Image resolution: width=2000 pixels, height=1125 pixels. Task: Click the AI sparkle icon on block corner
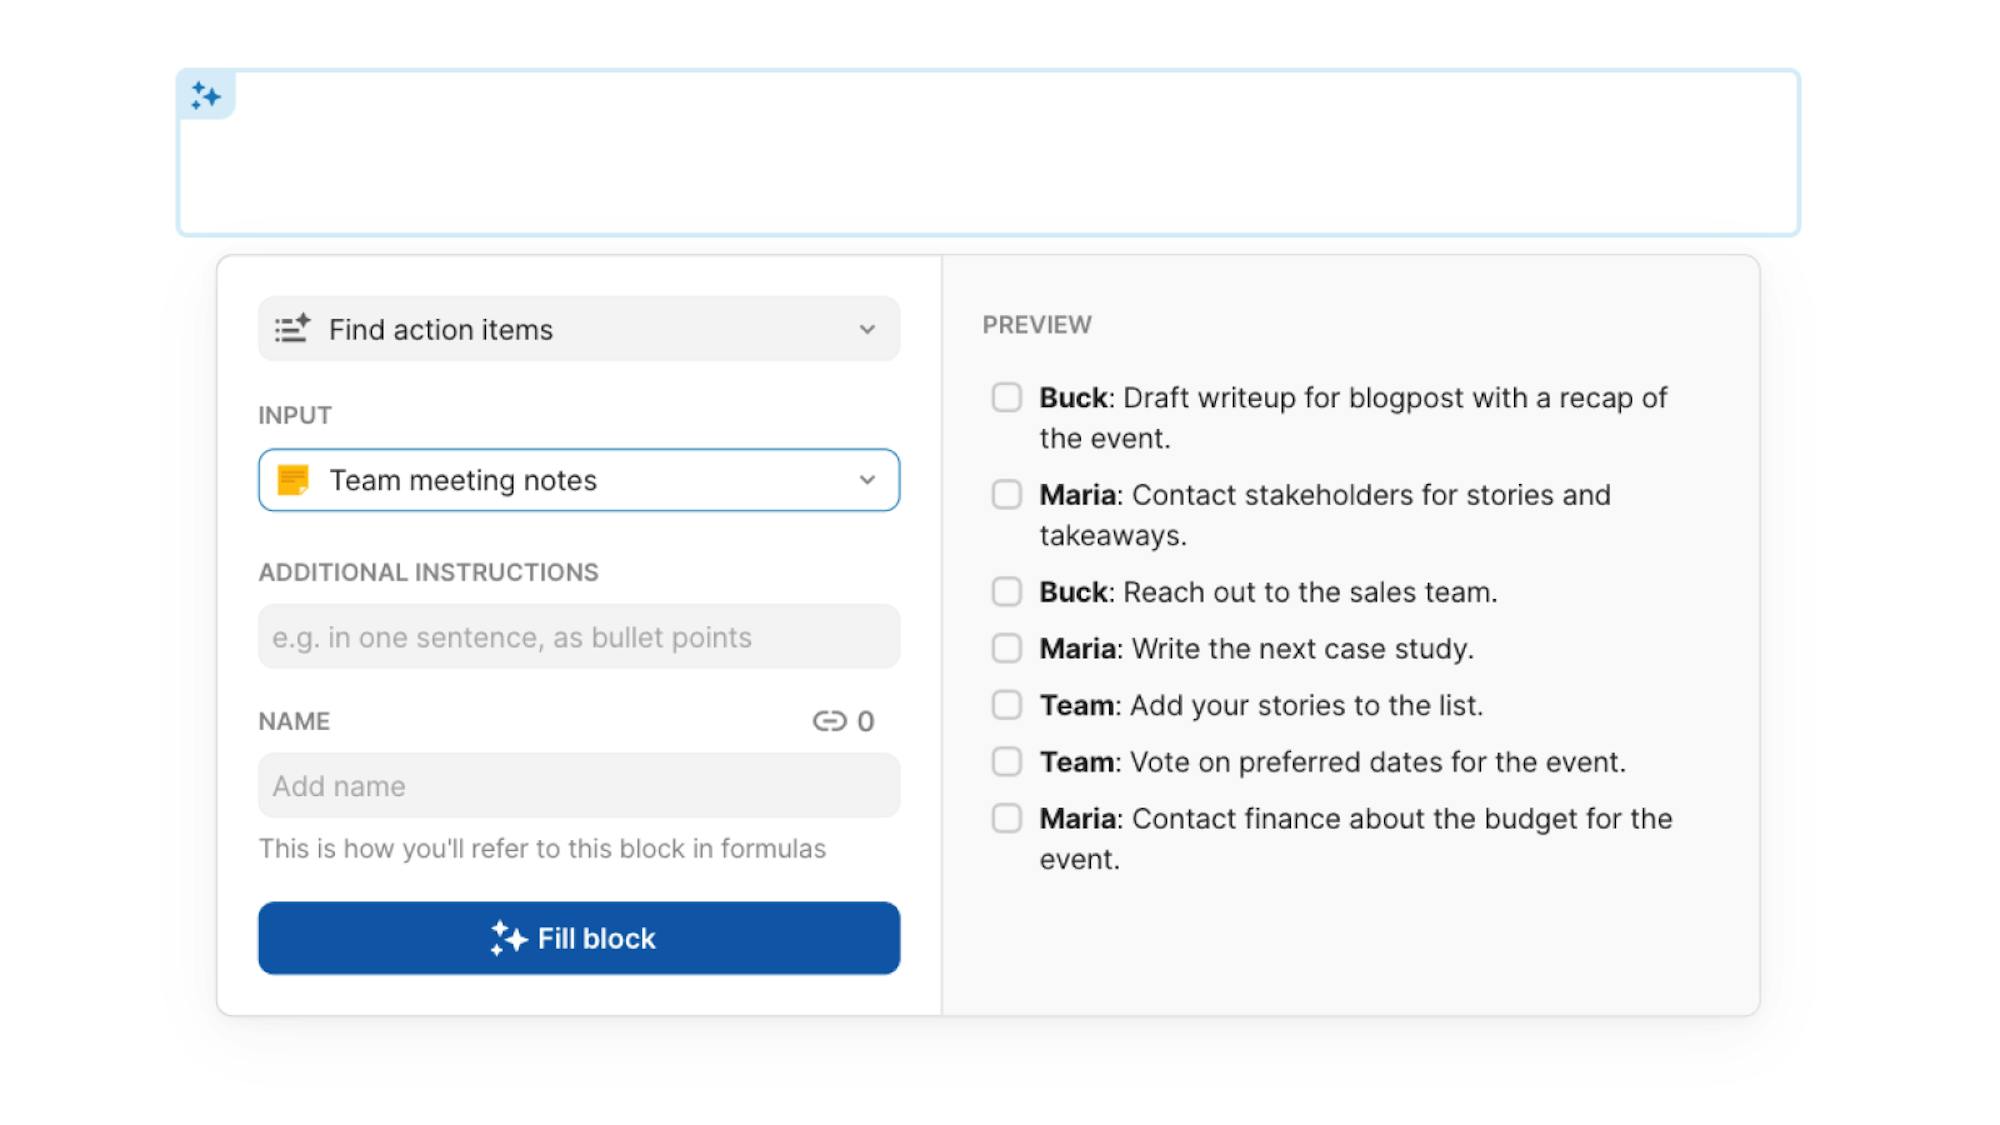(x=206, y=96)
